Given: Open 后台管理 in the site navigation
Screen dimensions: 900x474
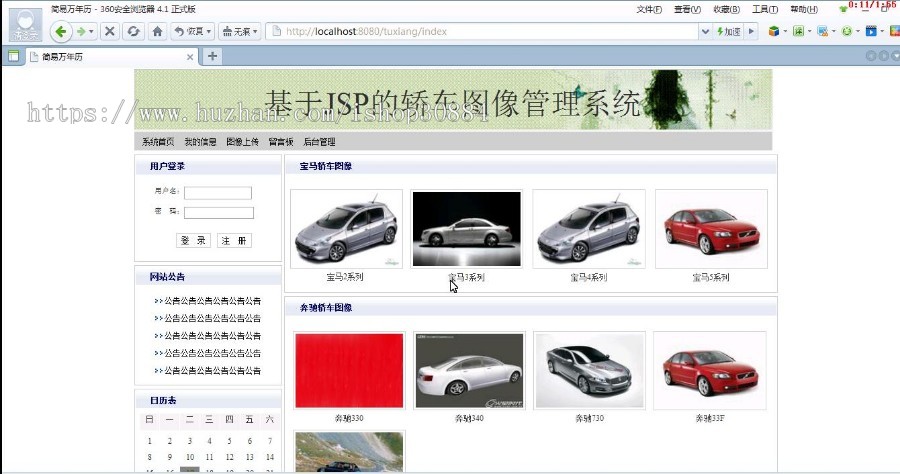Looking at the screenshot, I should [x=319, y=142].
